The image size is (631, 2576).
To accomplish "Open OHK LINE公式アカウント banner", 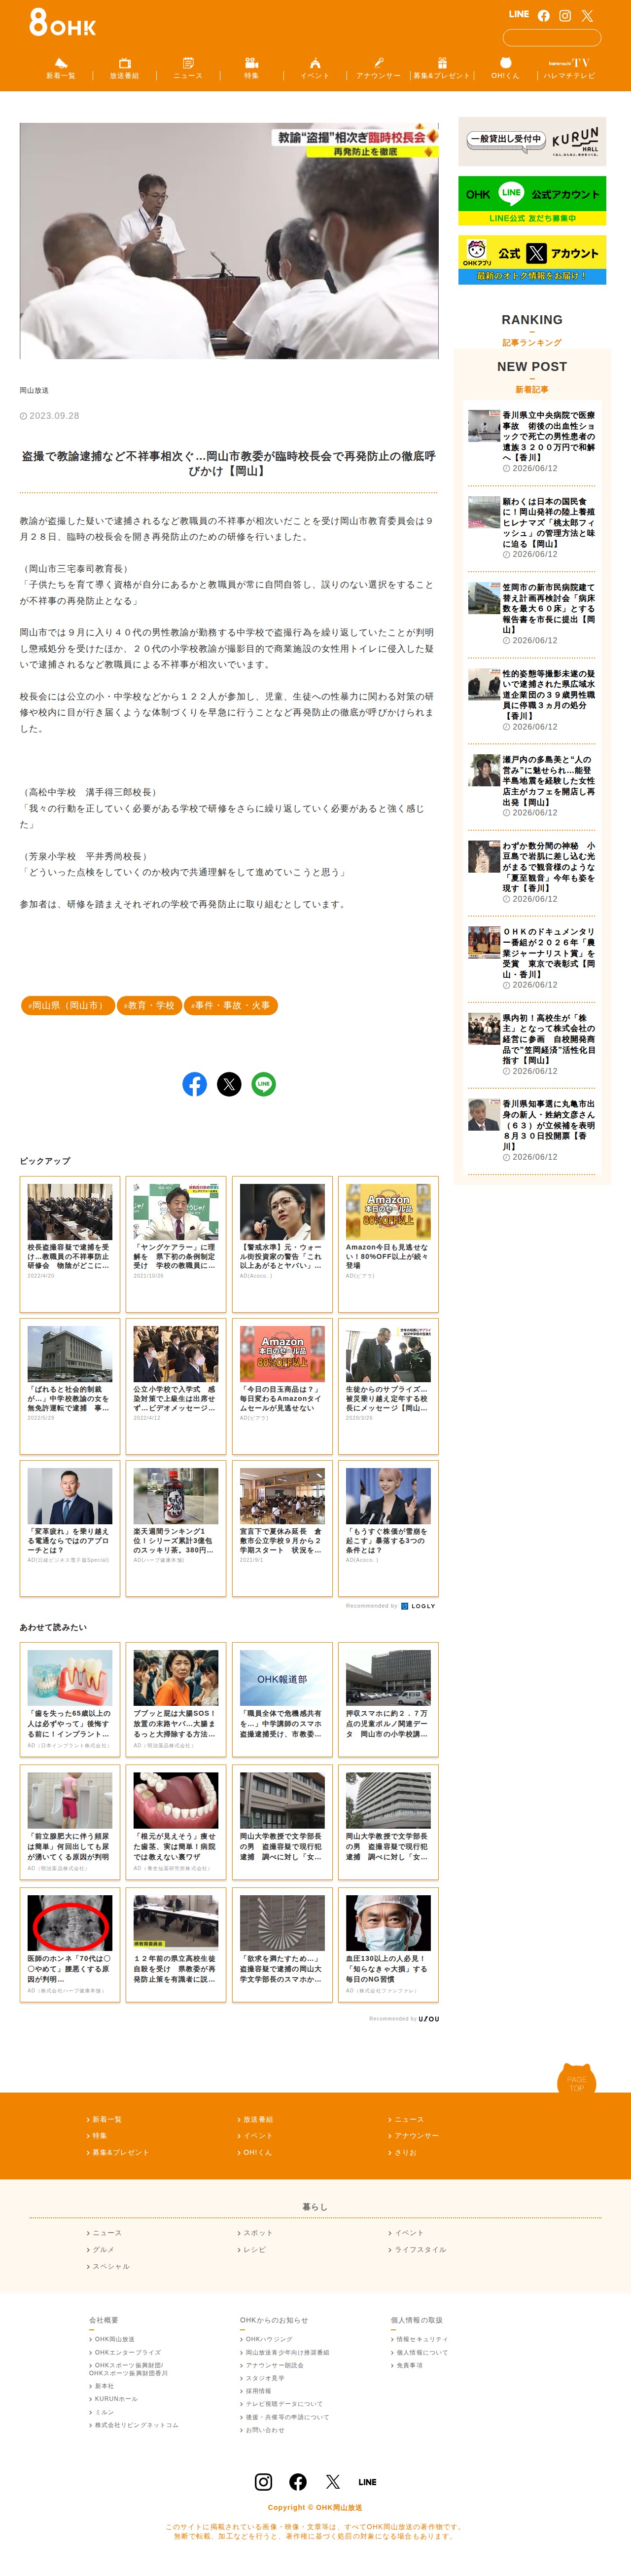I will point(532,200).
